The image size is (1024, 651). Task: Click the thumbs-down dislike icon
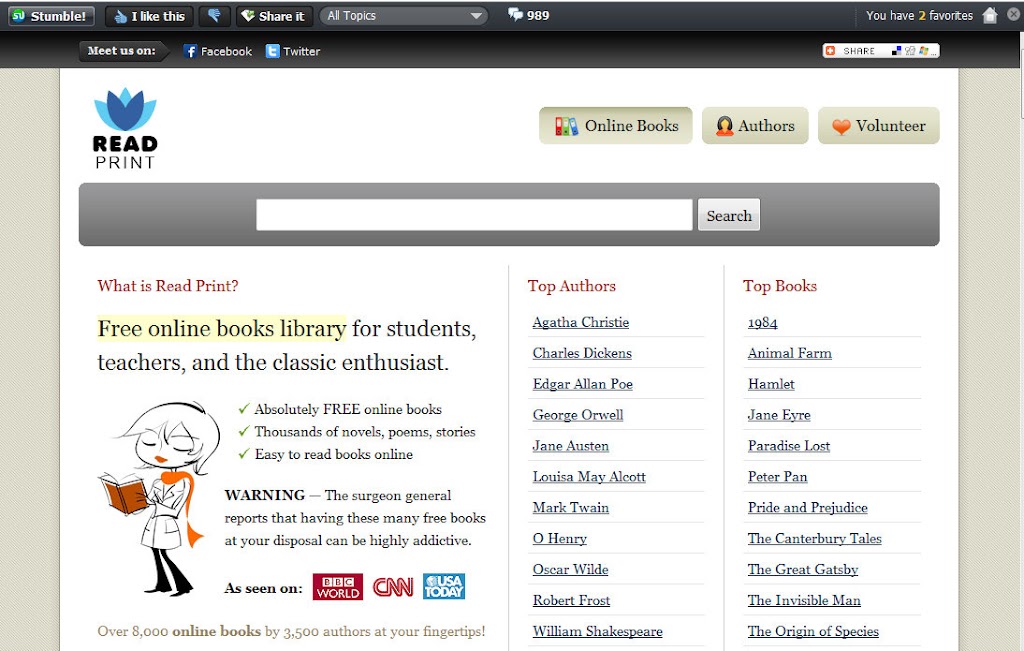click(x=215, y=16)
